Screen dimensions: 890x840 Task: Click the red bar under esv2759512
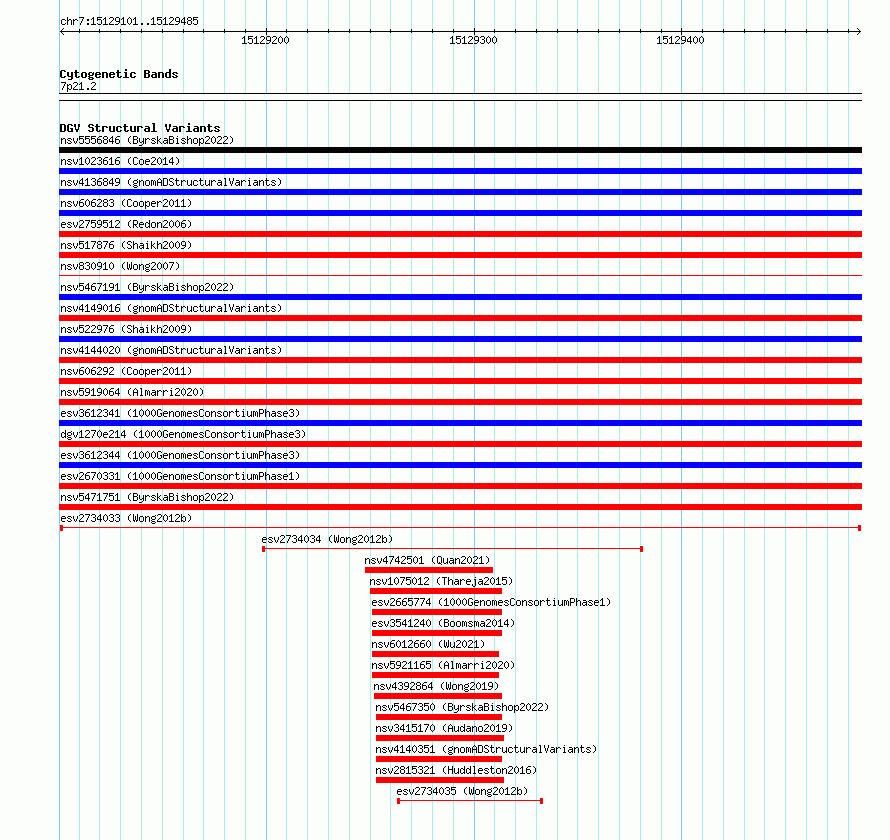pyautogui.click(x=460, y=234)
